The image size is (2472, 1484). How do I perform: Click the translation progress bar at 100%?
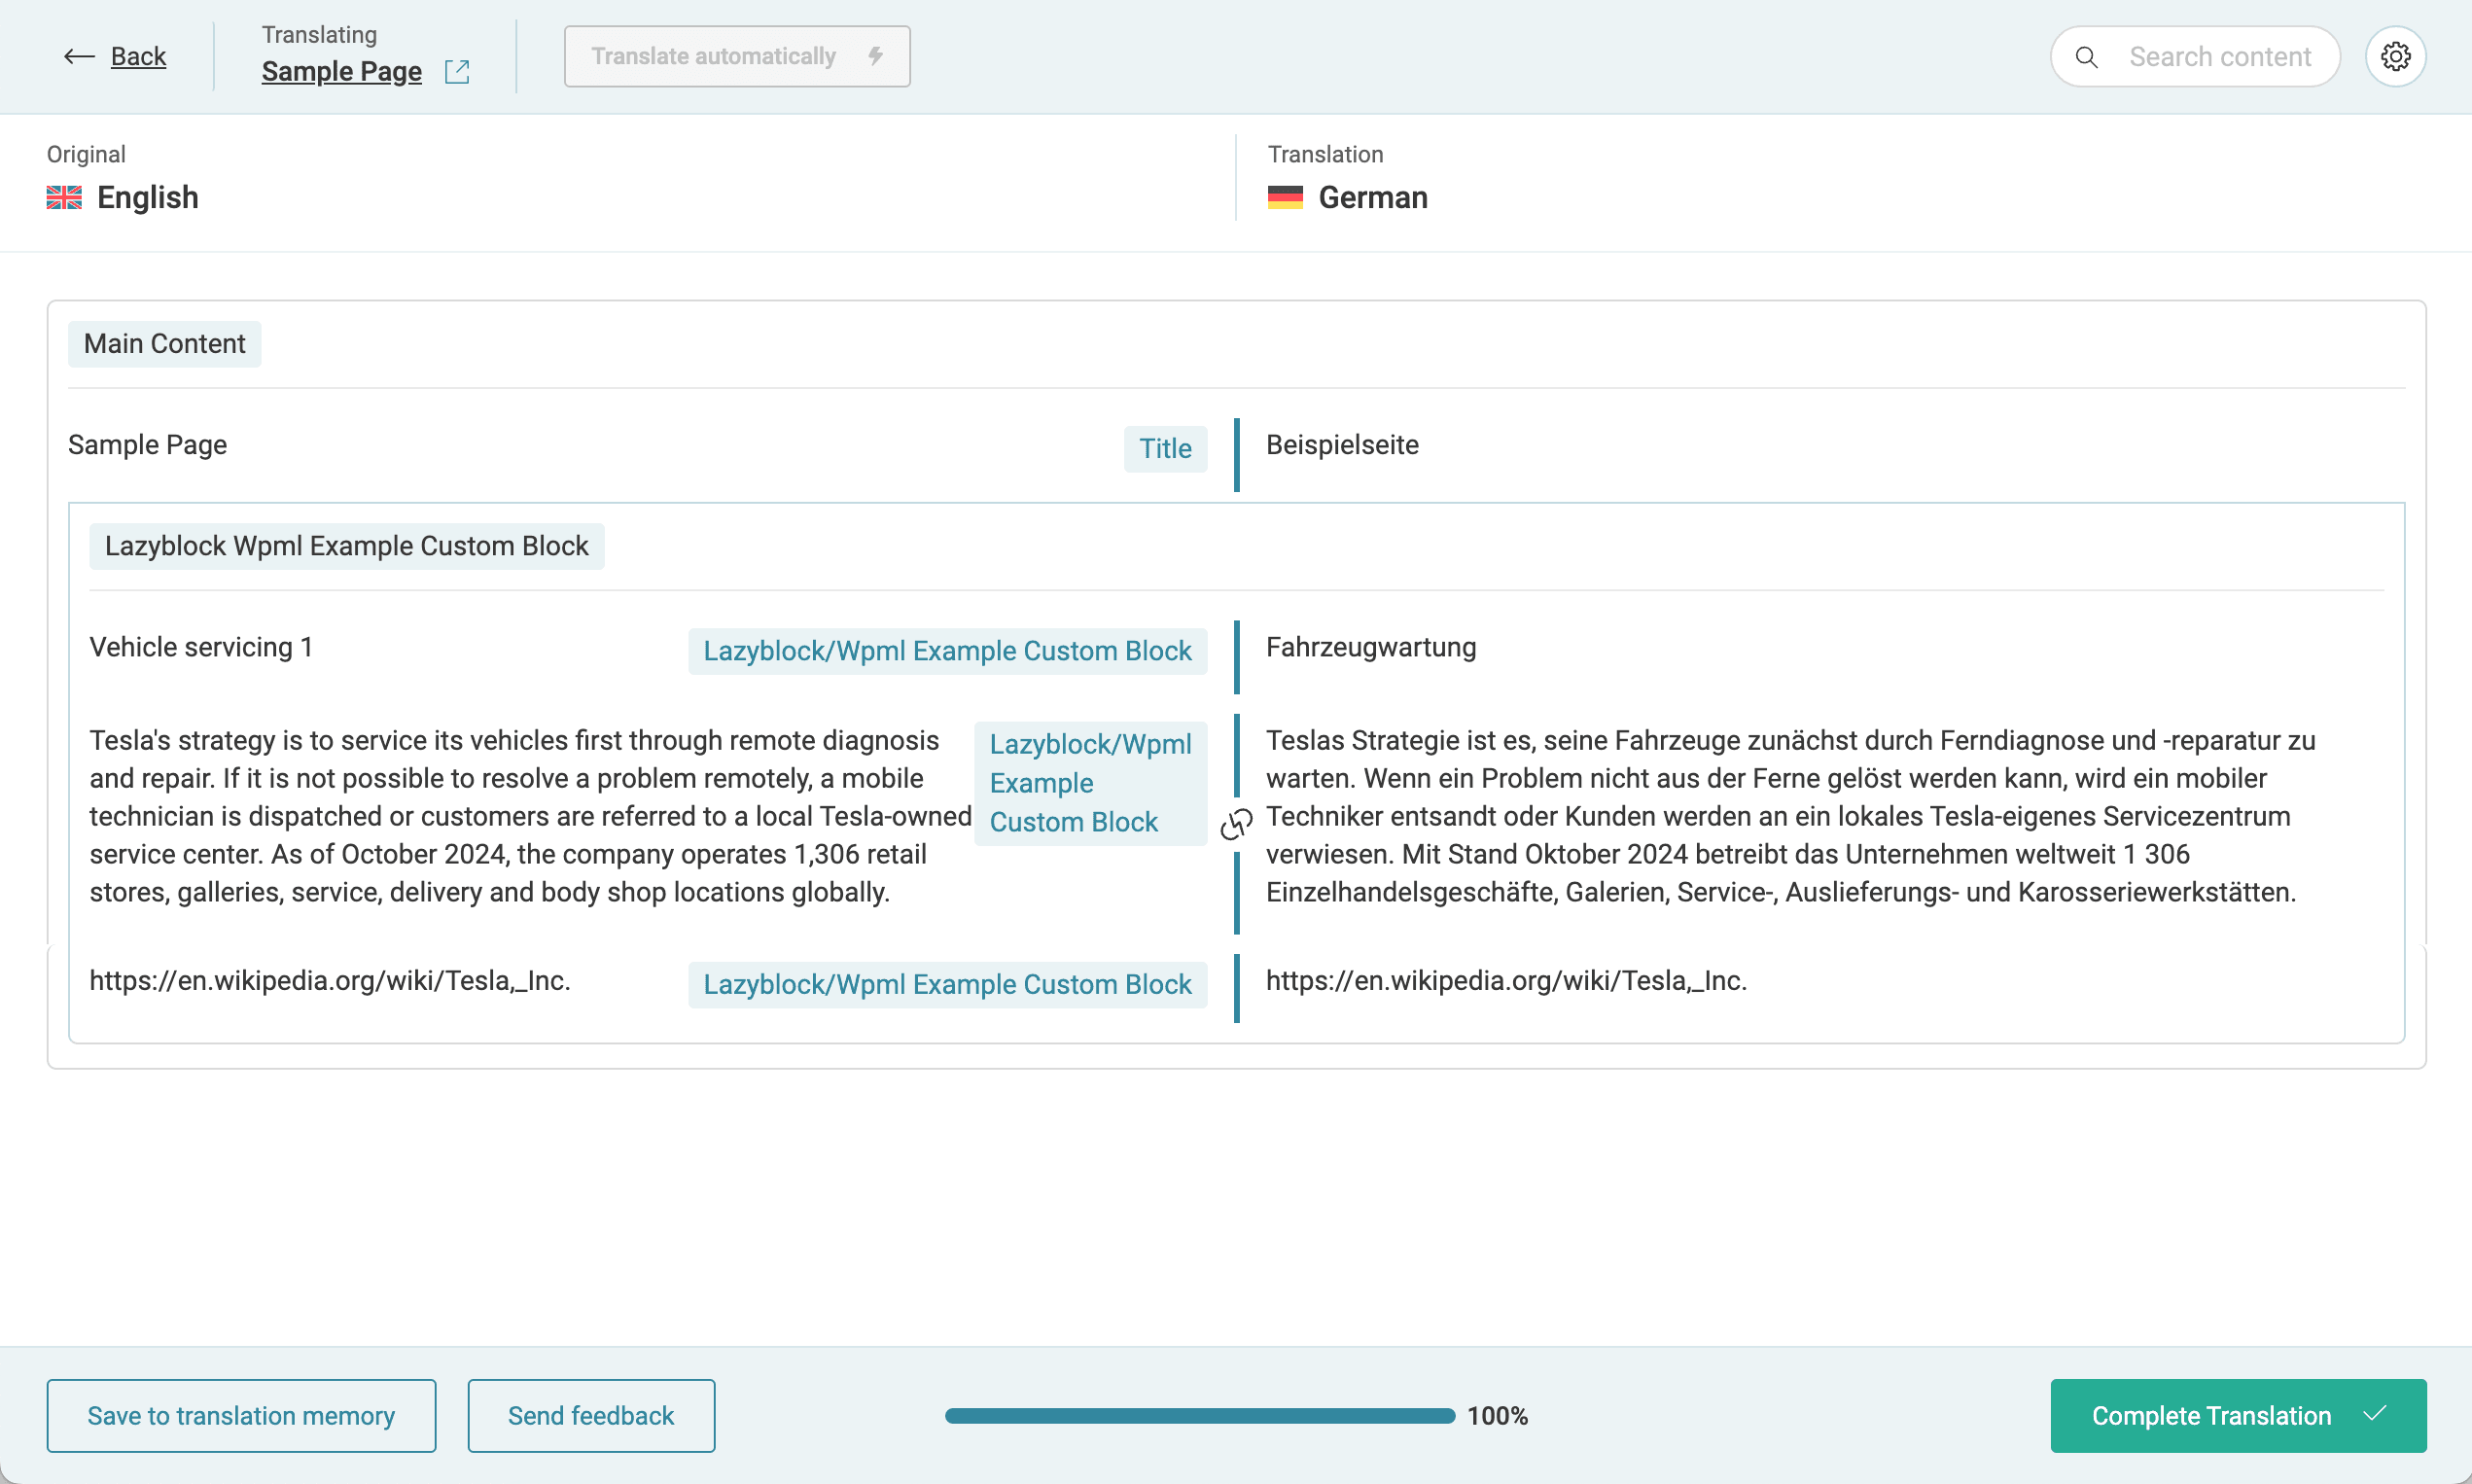(x=1198, y=1415)
